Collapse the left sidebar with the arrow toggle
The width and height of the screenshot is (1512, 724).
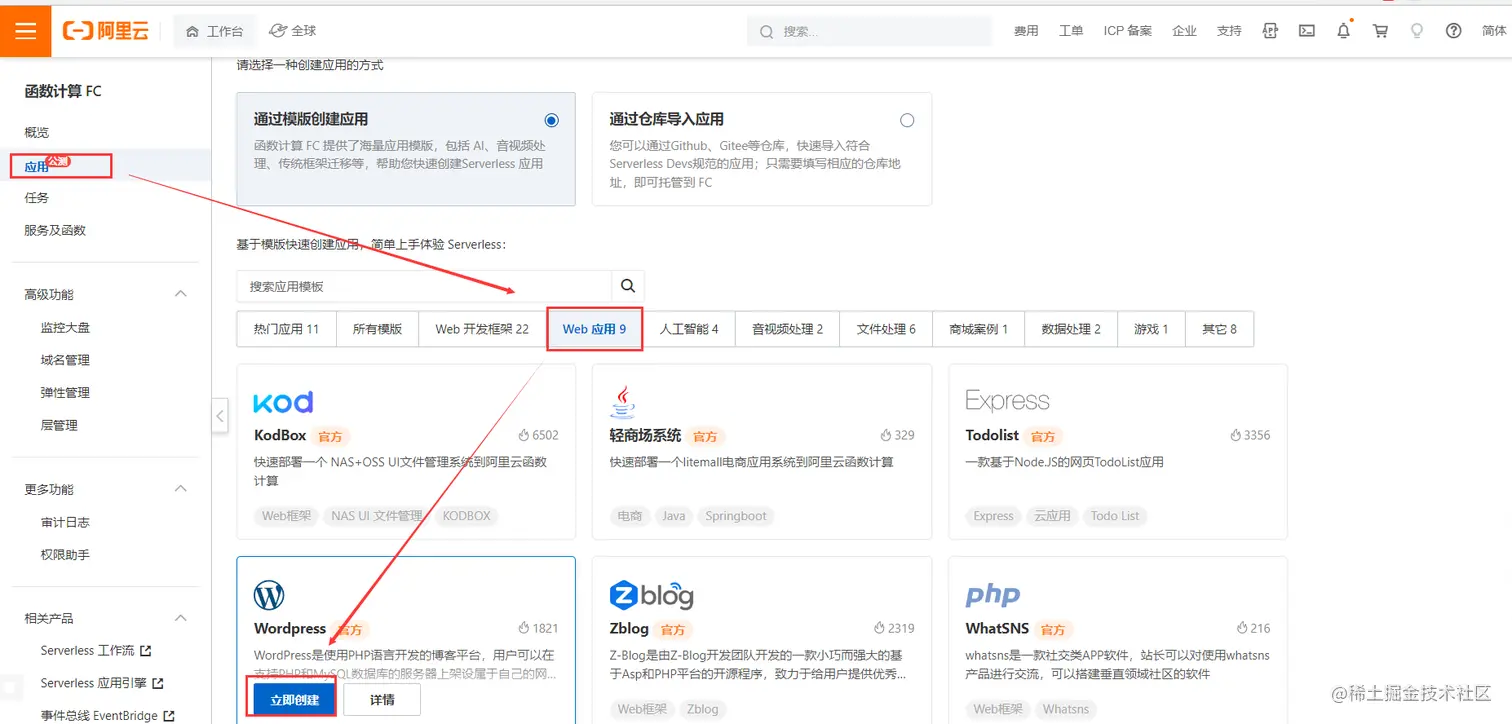click(x=219, y=415)
